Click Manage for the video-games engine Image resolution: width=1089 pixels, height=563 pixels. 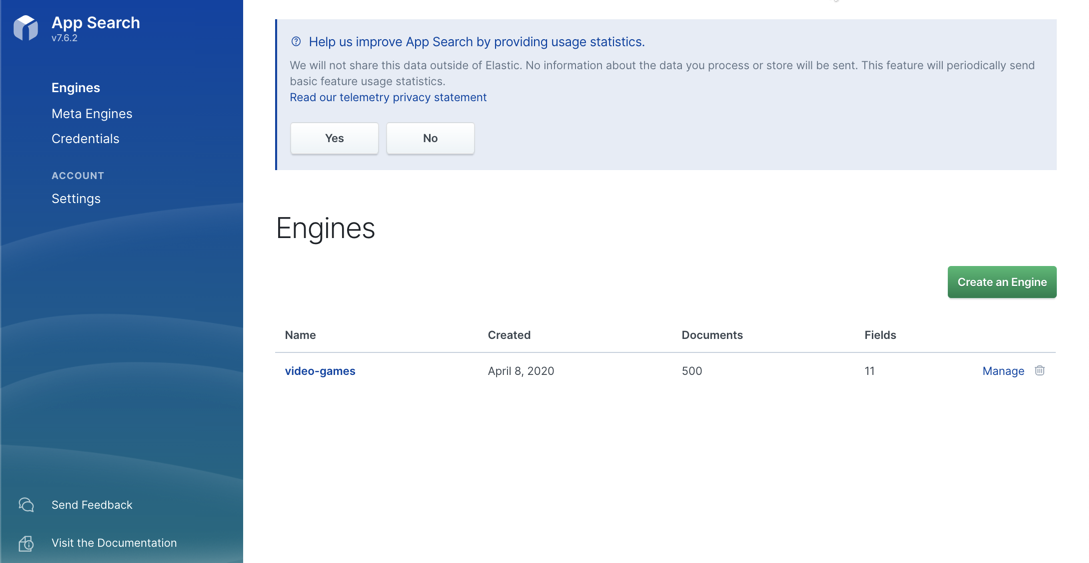point(1003,371)
